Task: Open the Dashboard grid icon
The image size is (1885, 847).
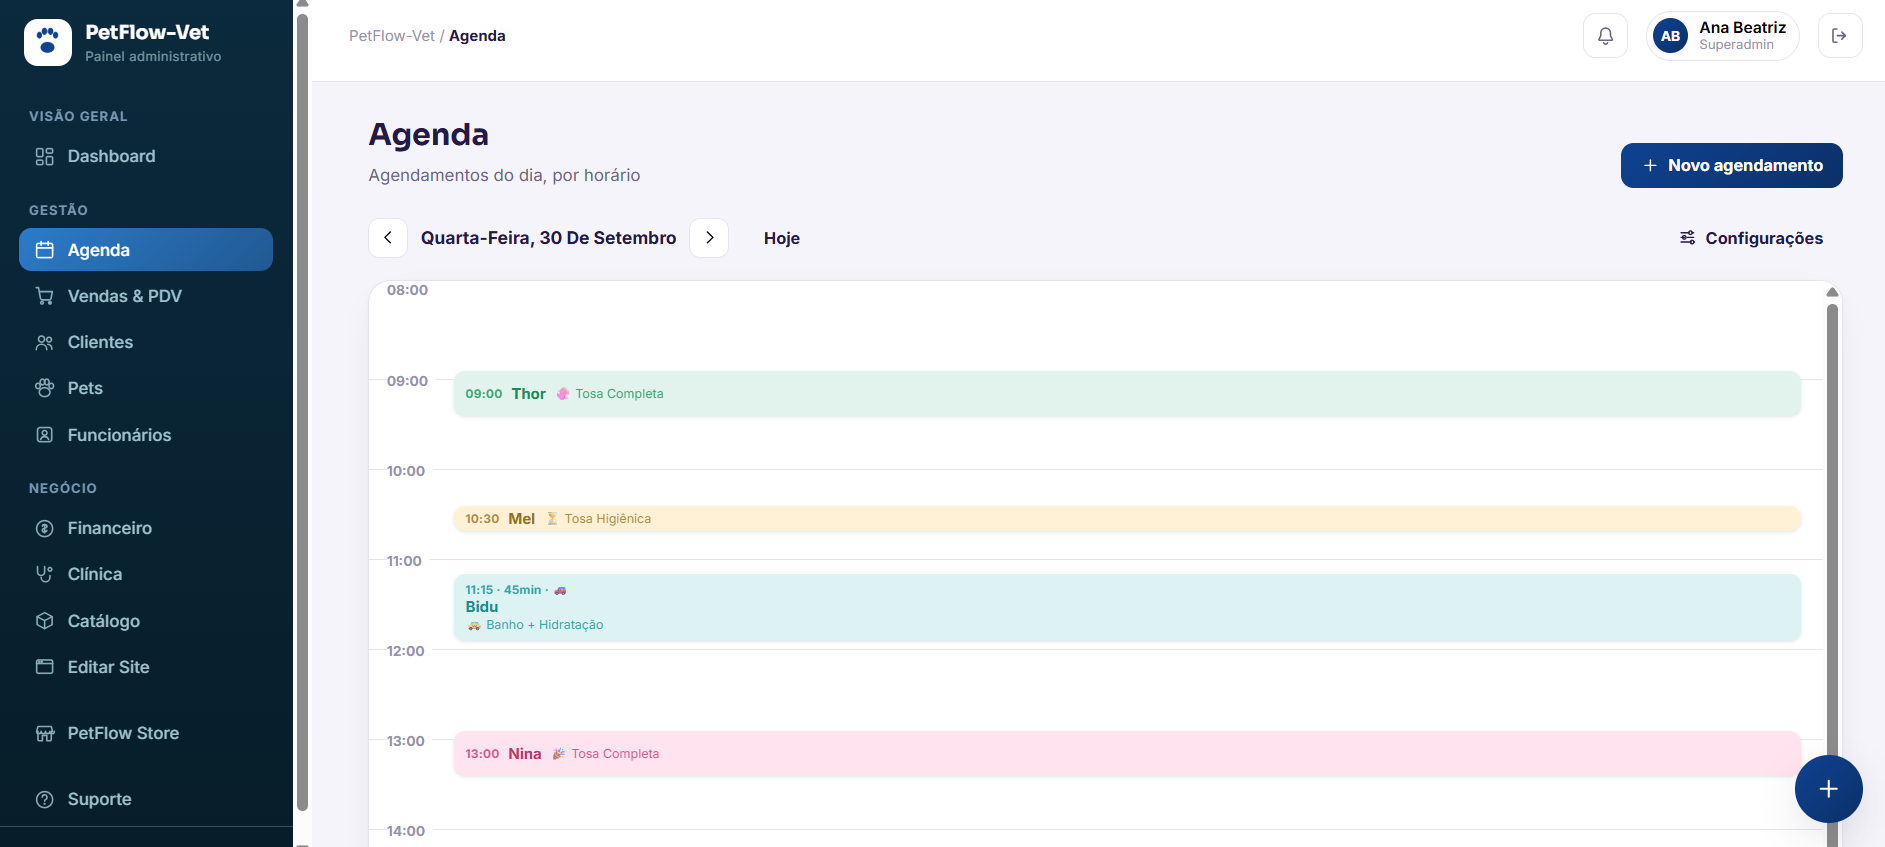Action: pos(44,156)
